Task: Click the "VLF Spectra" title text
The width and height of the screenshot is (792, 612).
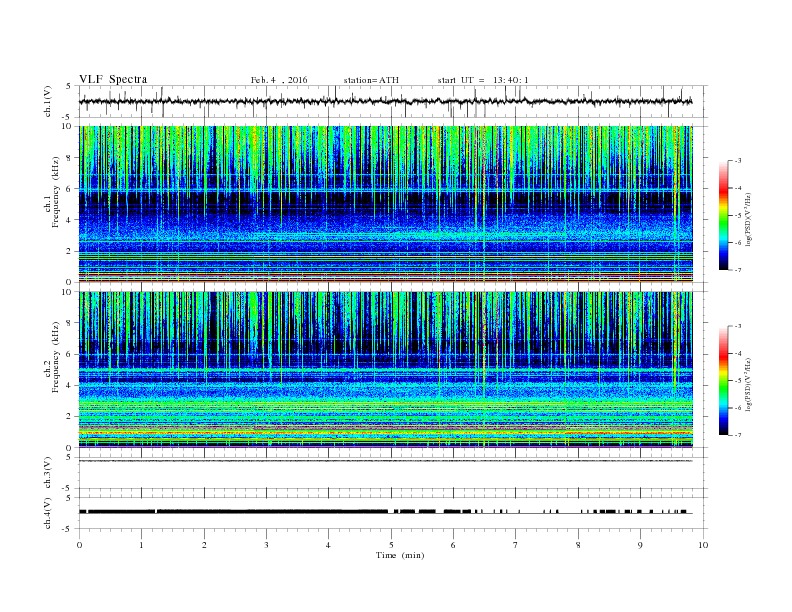Action: (x=113, y=79)
